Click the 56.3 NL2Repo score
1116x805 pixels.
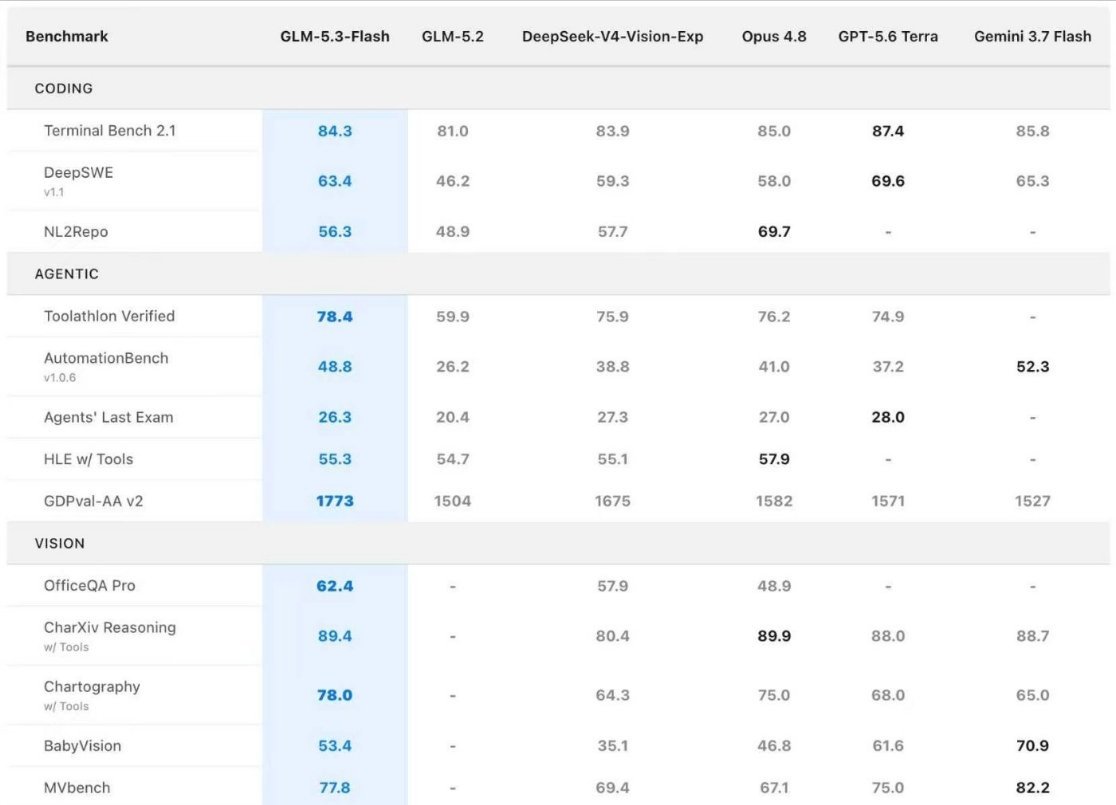click(x=335, y=231)
